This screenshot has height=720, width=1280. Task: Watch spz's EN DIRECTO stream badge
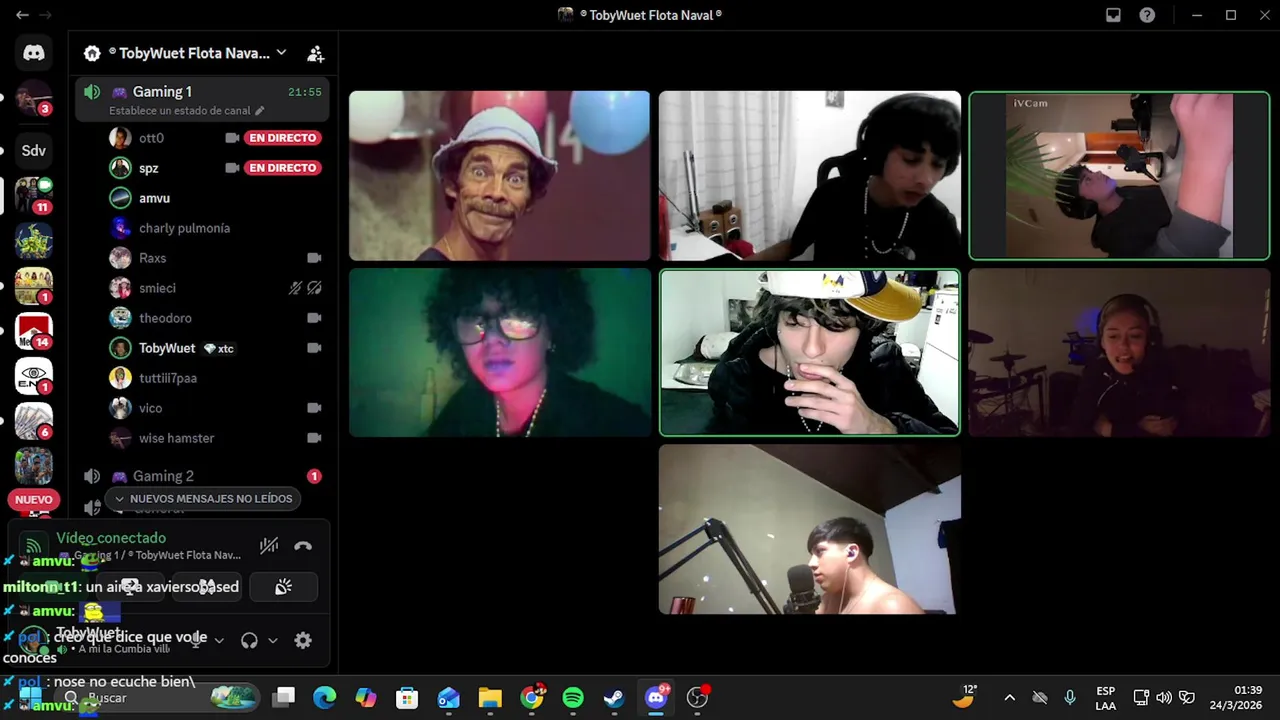click(x=283, y=168)
